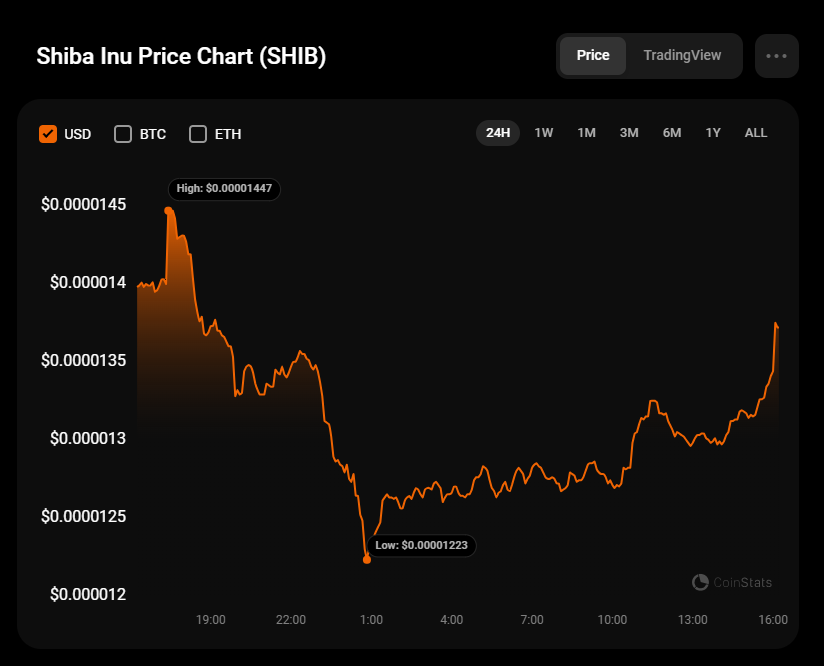Enable the ETH currency checkbox
824x666 pixels.
click(198, 134)
